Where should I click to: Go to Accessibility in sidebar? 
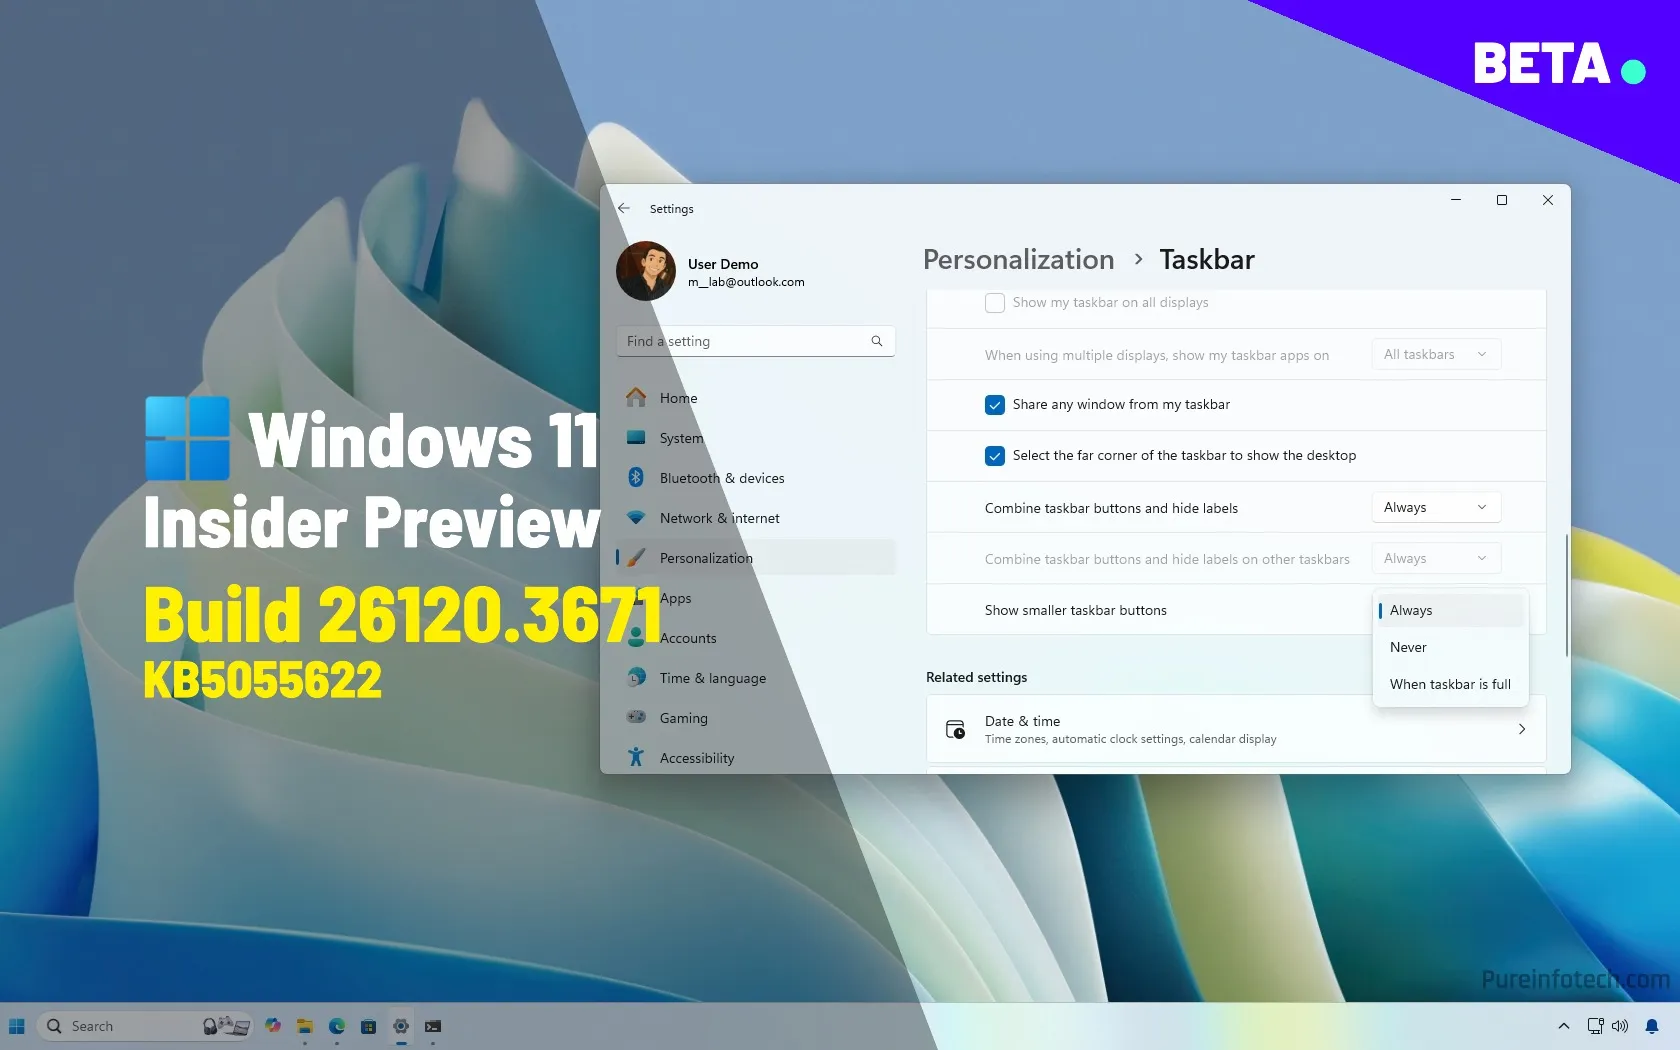(755, 757)
